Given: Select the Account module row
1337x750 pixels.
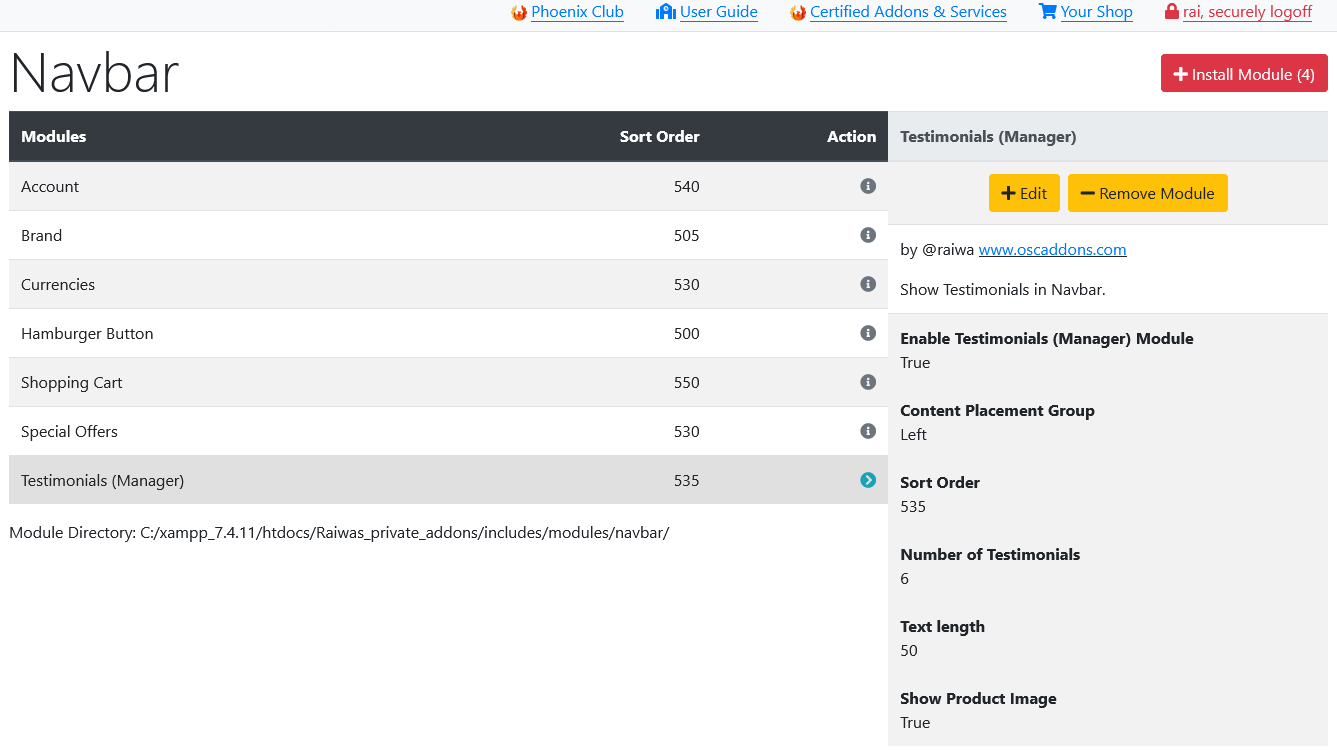Looking at the screenshot, I should 448,186.
